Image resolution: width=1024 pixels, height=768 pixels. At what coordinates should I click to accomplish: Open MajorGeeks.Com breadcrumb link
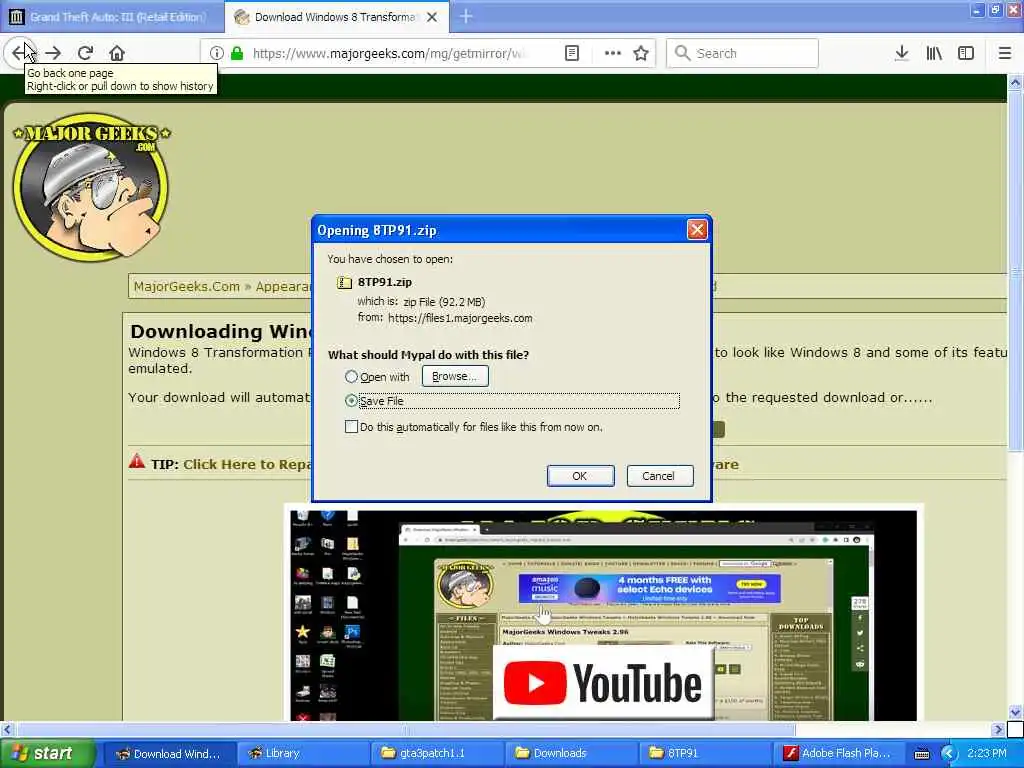click(x=187, y=286)
